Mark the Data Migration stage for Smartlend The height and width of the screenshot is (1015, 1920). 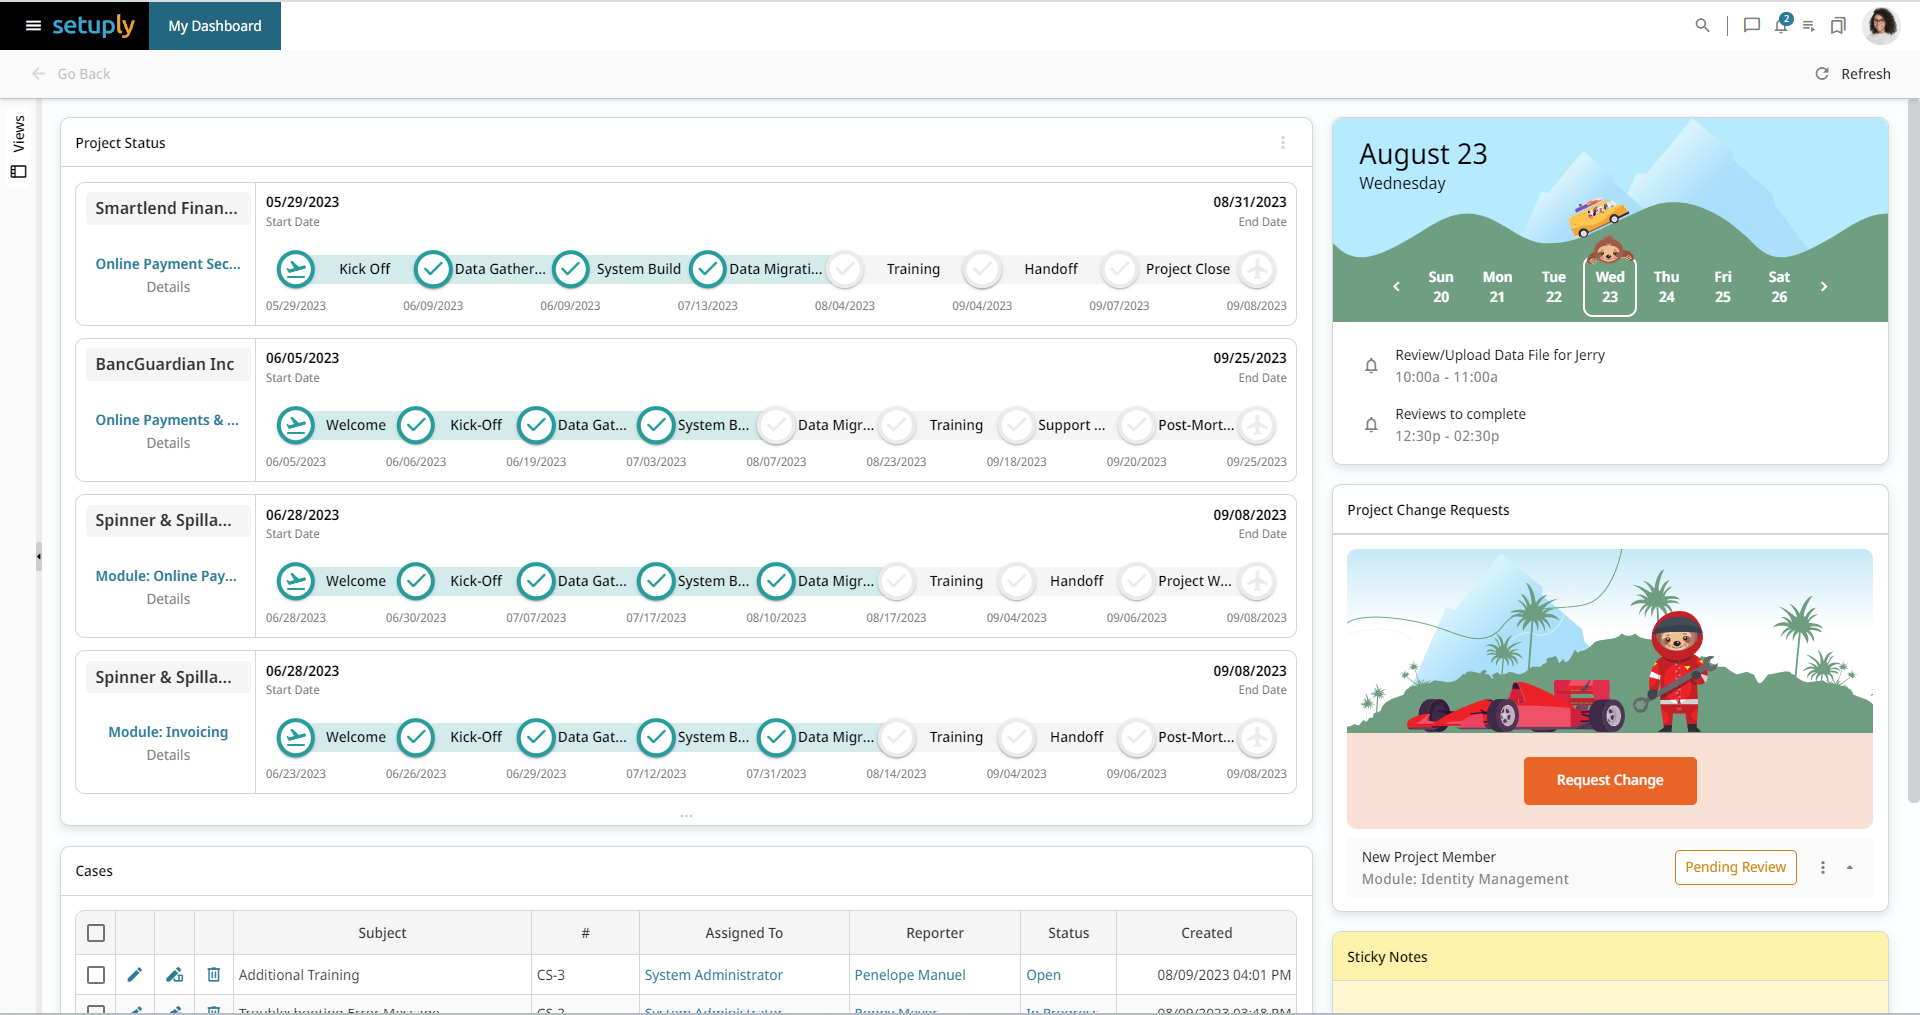click(707, 269)
